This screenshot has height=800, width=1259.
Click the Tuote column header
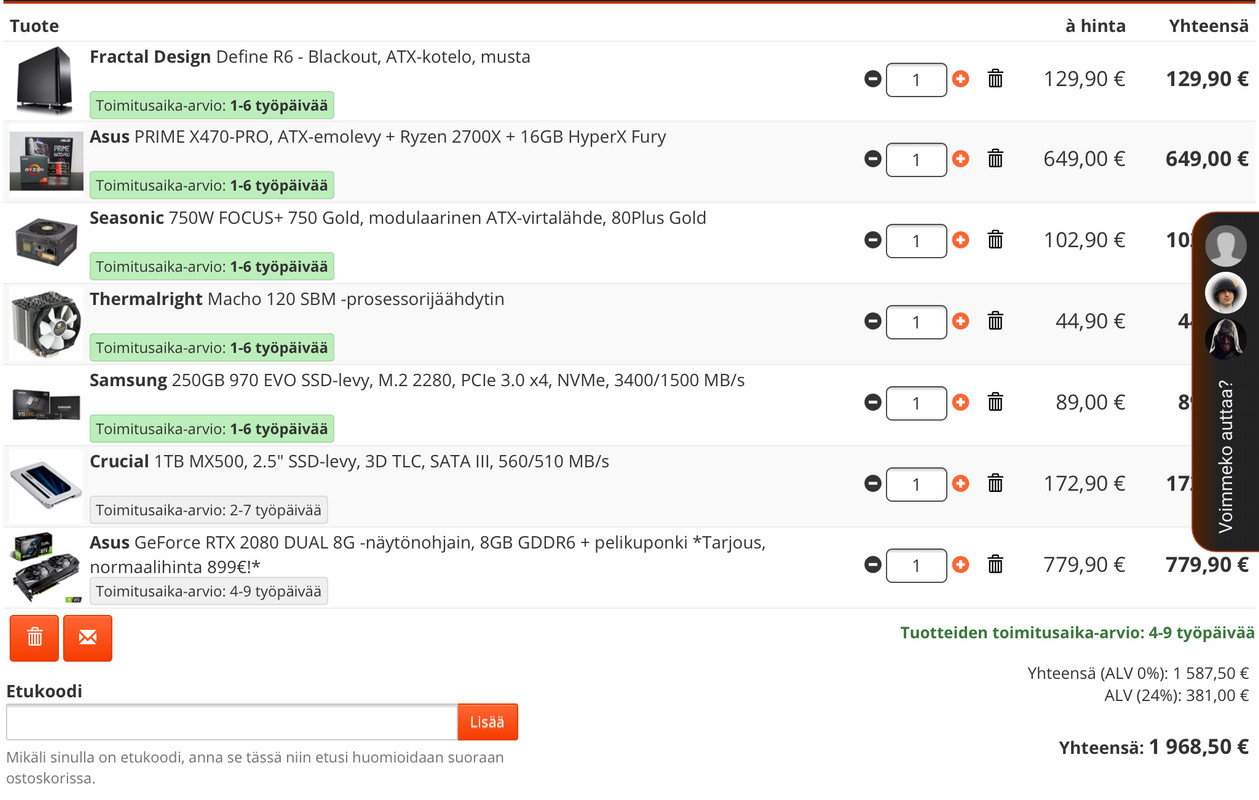[x=34, y=26]
